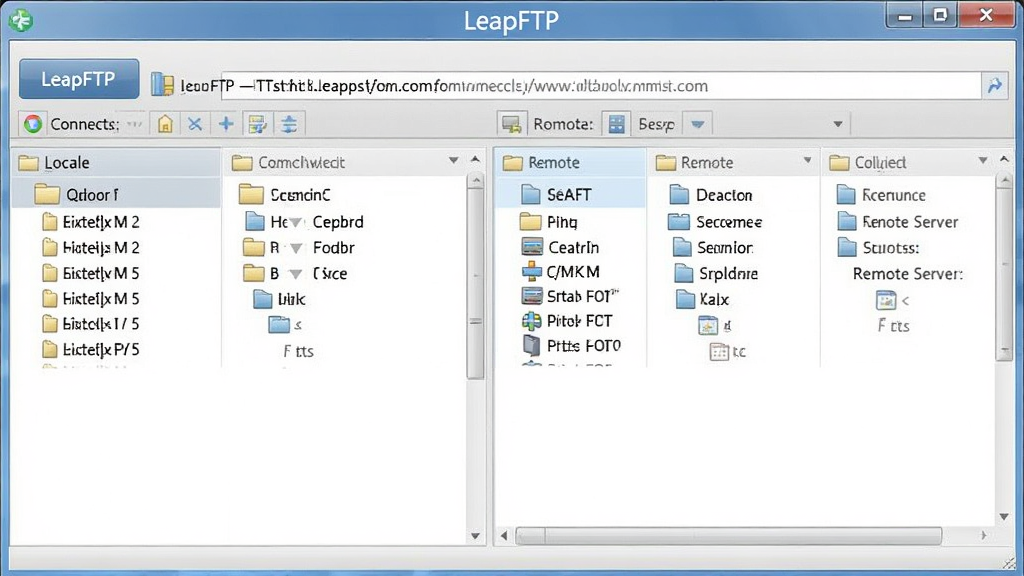
Task: Select the Hiatei|s M 2 folder
Action: click(x=91, y=248)
